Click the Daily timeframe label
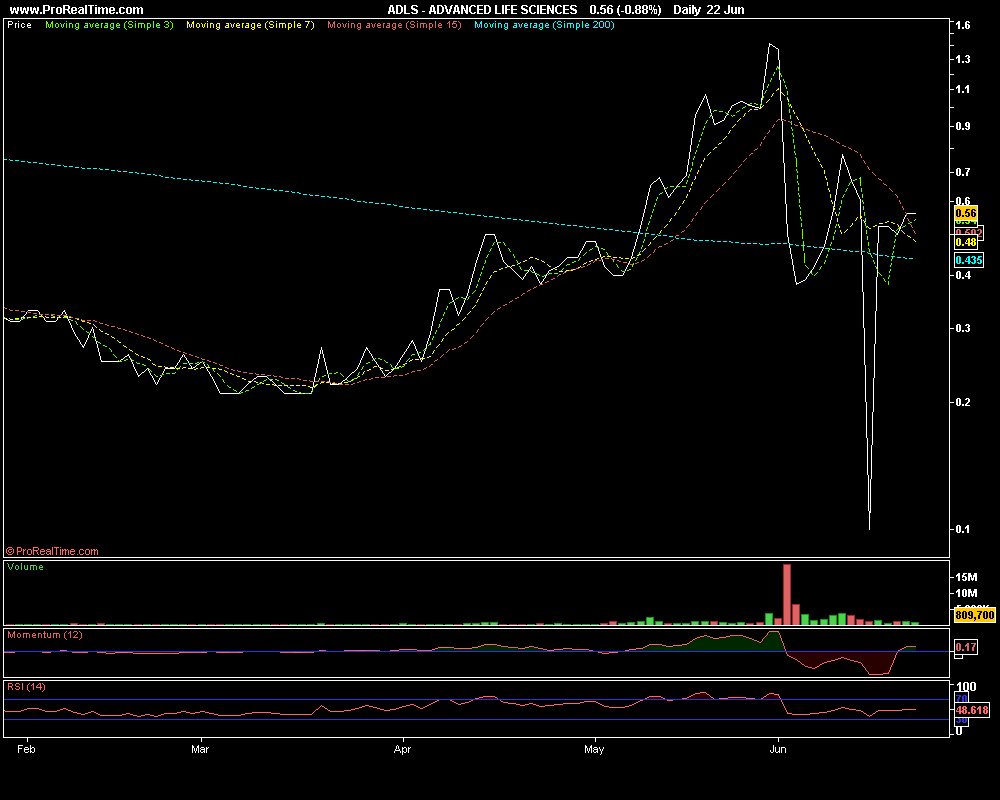 (x=686, y=10)
